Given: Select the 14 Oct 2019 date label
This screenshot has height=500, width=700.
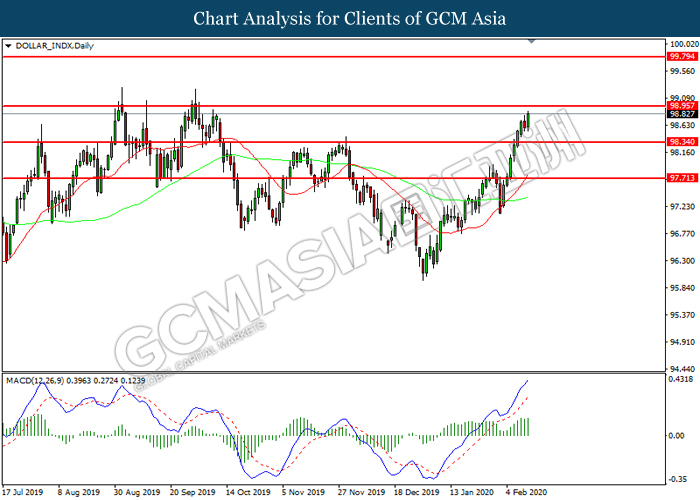Looking at the screenshot, I should (248, 492).
